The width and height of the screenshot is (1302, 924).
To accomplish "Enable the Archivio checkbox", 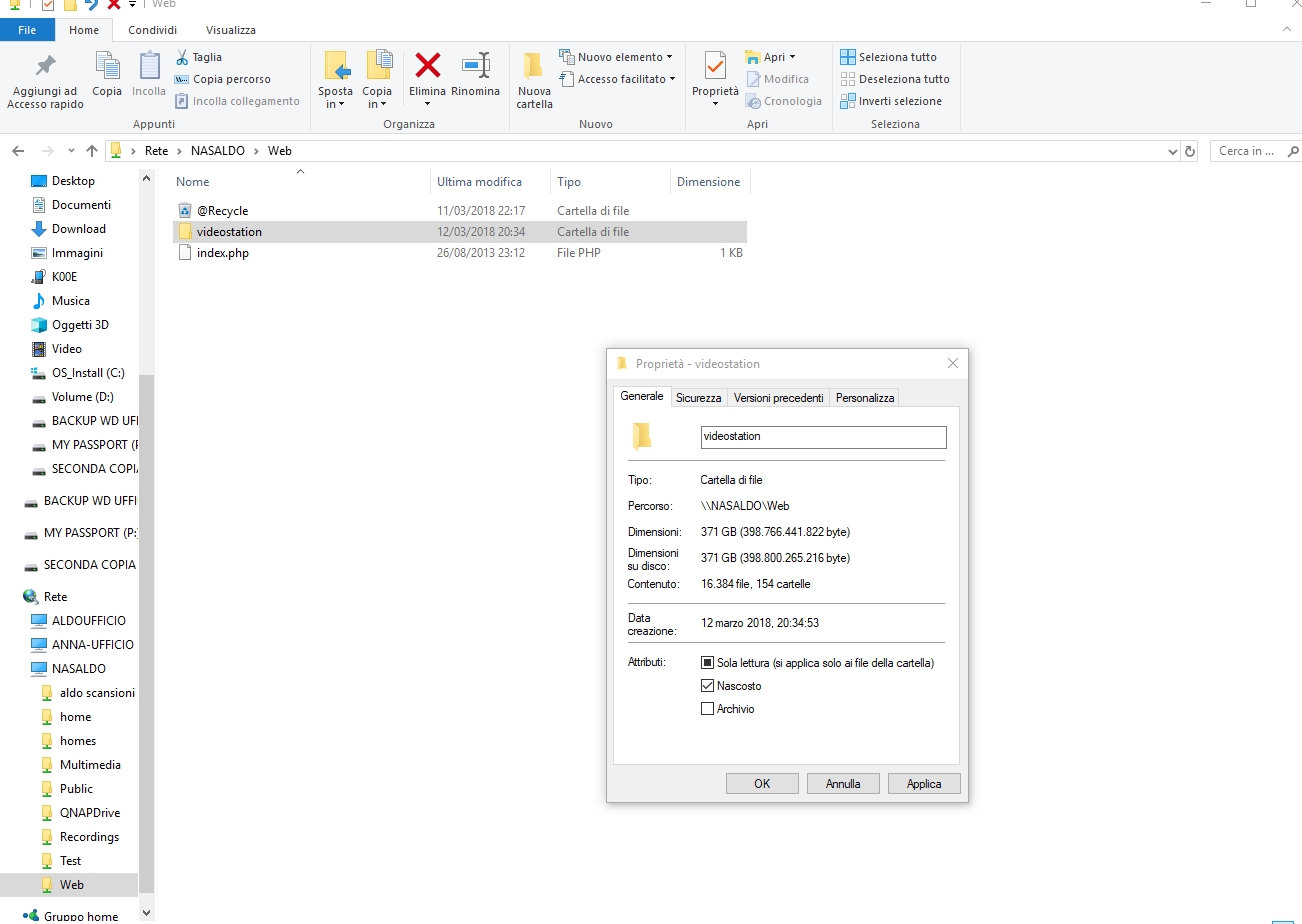I will (707, 709).
